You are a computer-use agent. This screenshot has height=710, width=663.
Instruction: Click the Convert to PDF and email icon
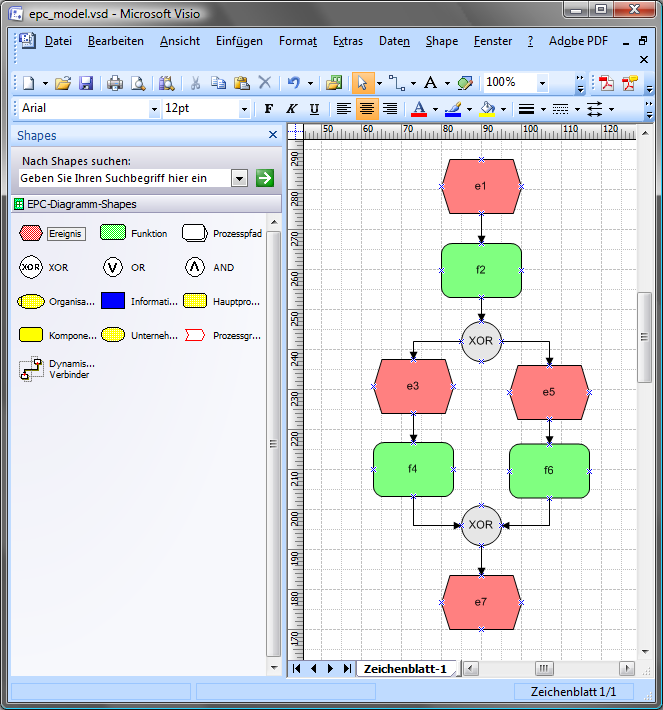[x=629, y=83]
